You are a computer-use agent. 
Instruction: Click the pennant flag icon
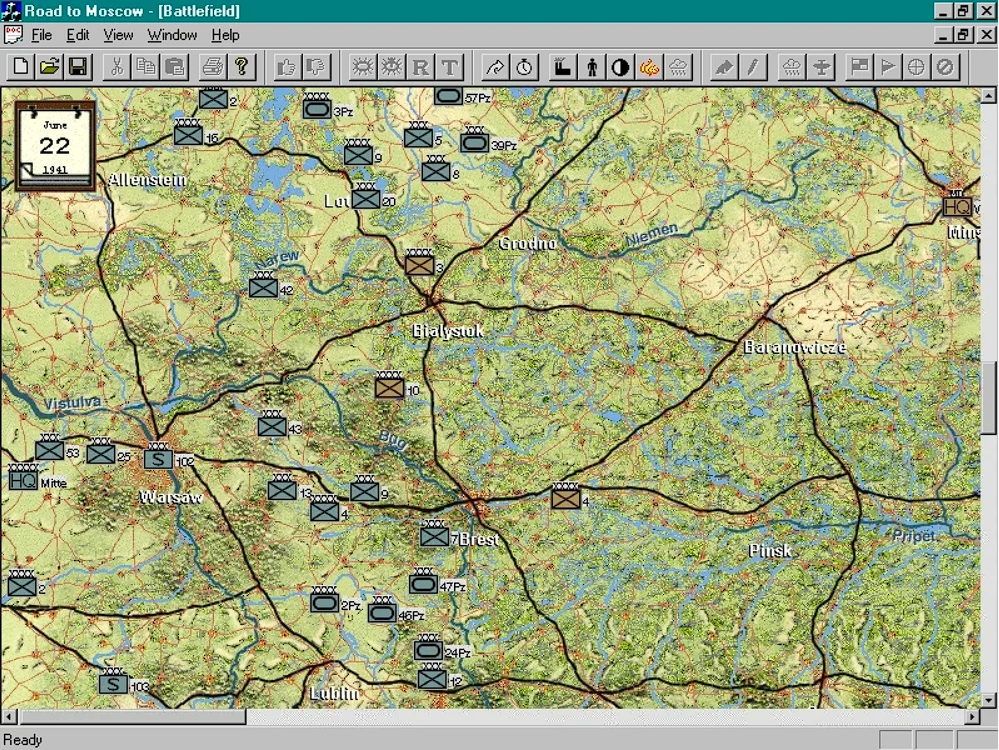click(x=888, y=67)
